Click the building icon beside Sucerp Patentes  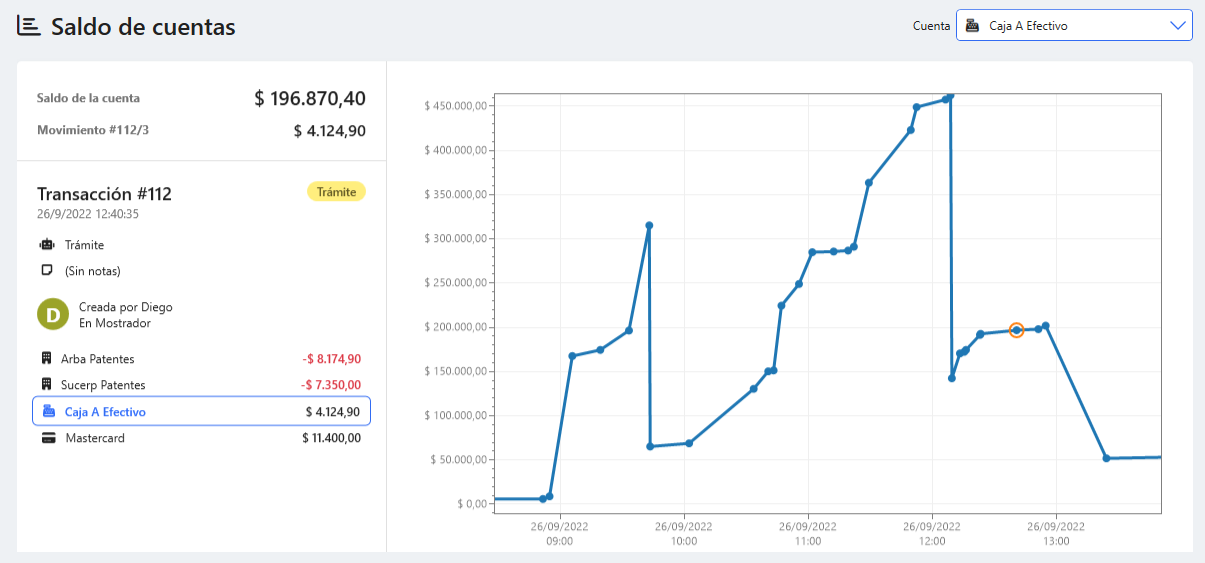(x=46, y=385)
